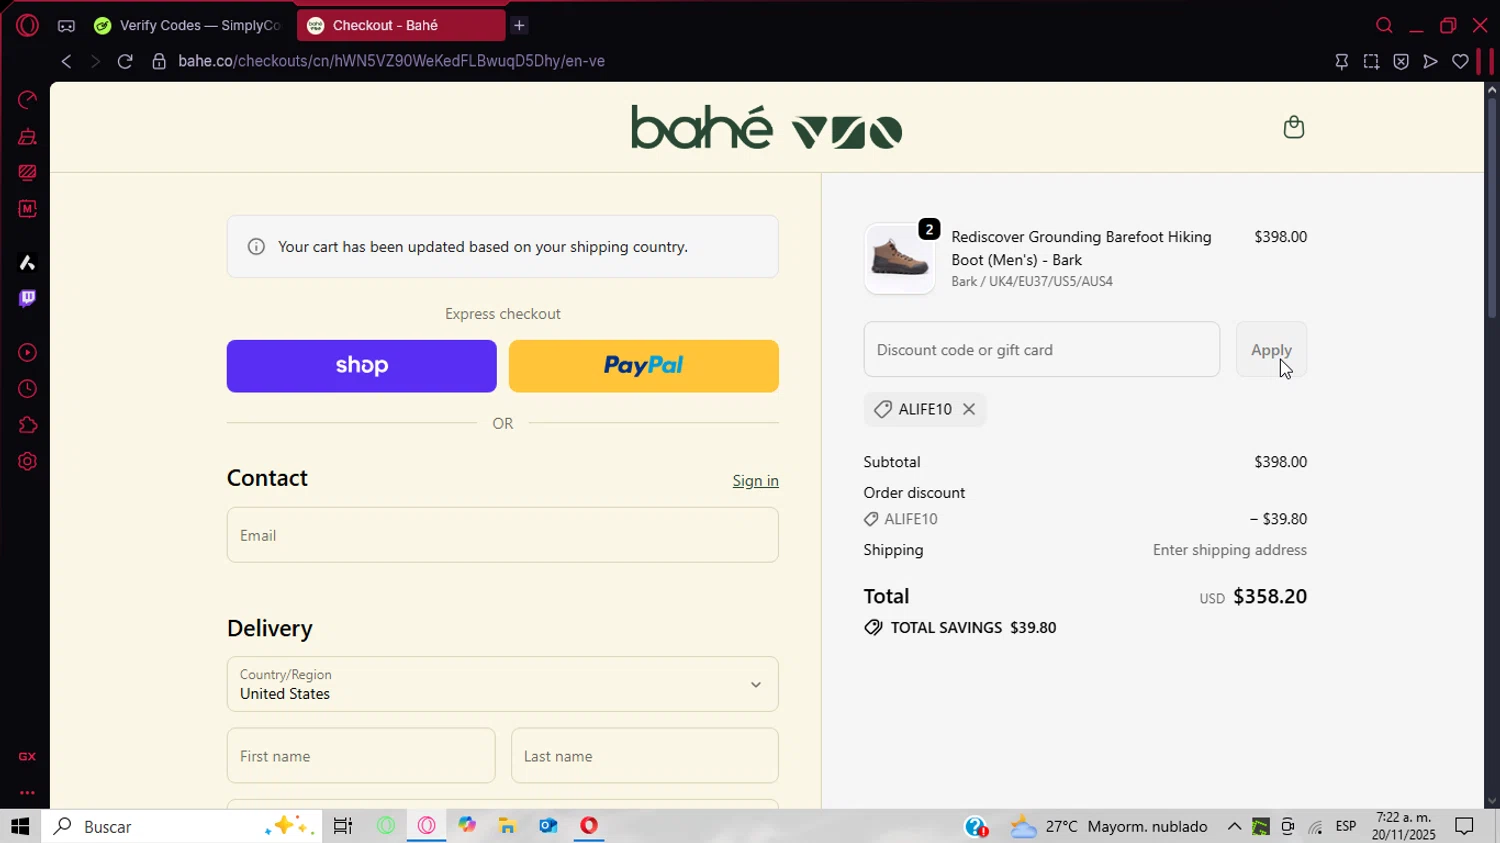Screen dimensions: 1500x843
Task: Click the TOTAL SAVINGS $39.80 text
Action: coord(973,628)
